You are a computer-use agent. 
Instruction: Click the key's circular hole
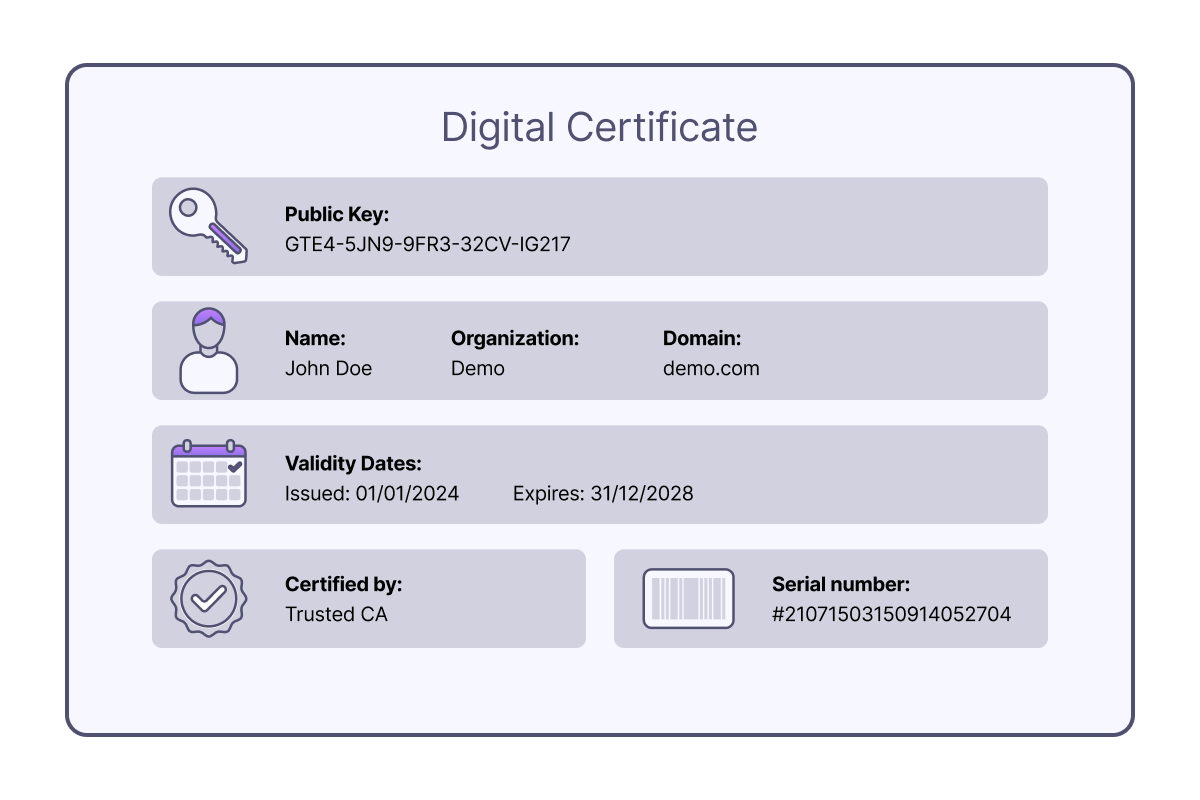pos(190,210)
